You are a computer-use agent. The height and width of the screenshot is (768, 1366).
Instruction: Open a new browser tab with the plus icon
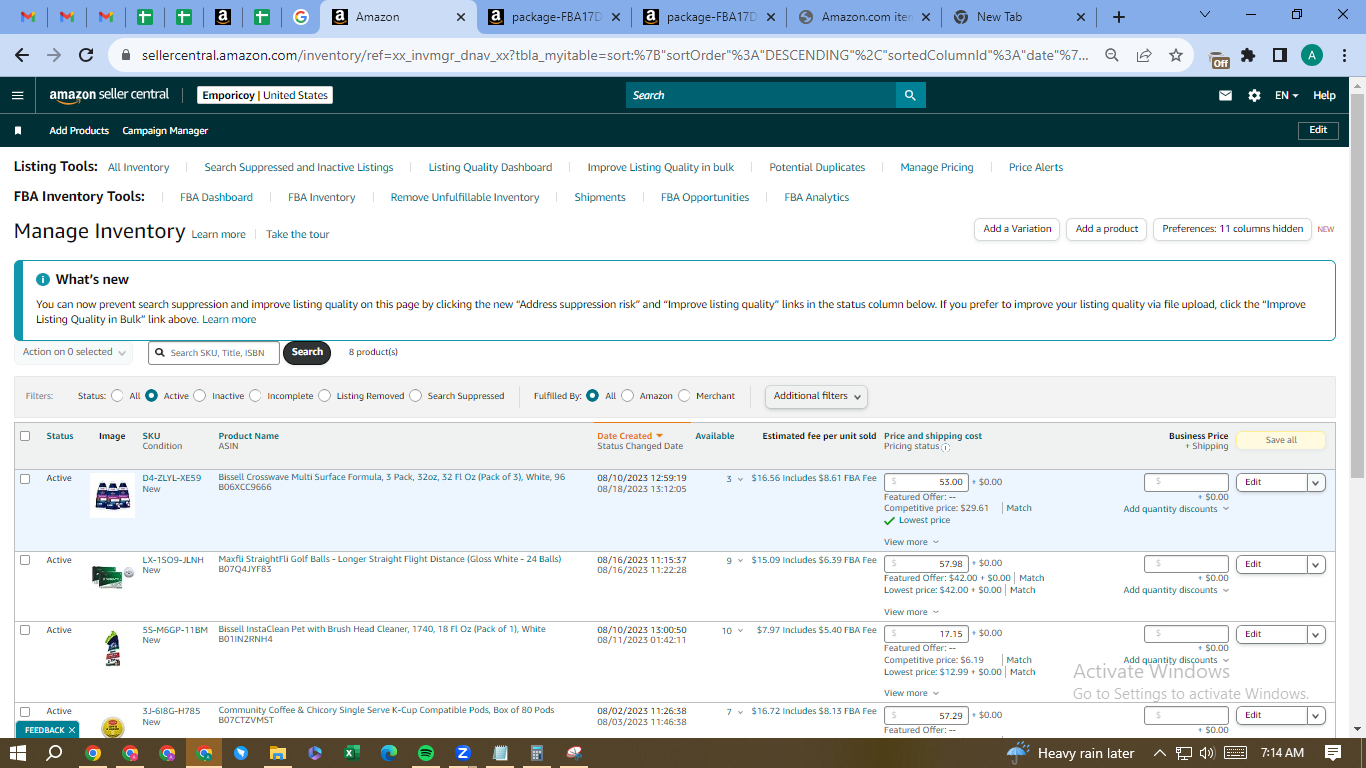tap(1119, 17)
